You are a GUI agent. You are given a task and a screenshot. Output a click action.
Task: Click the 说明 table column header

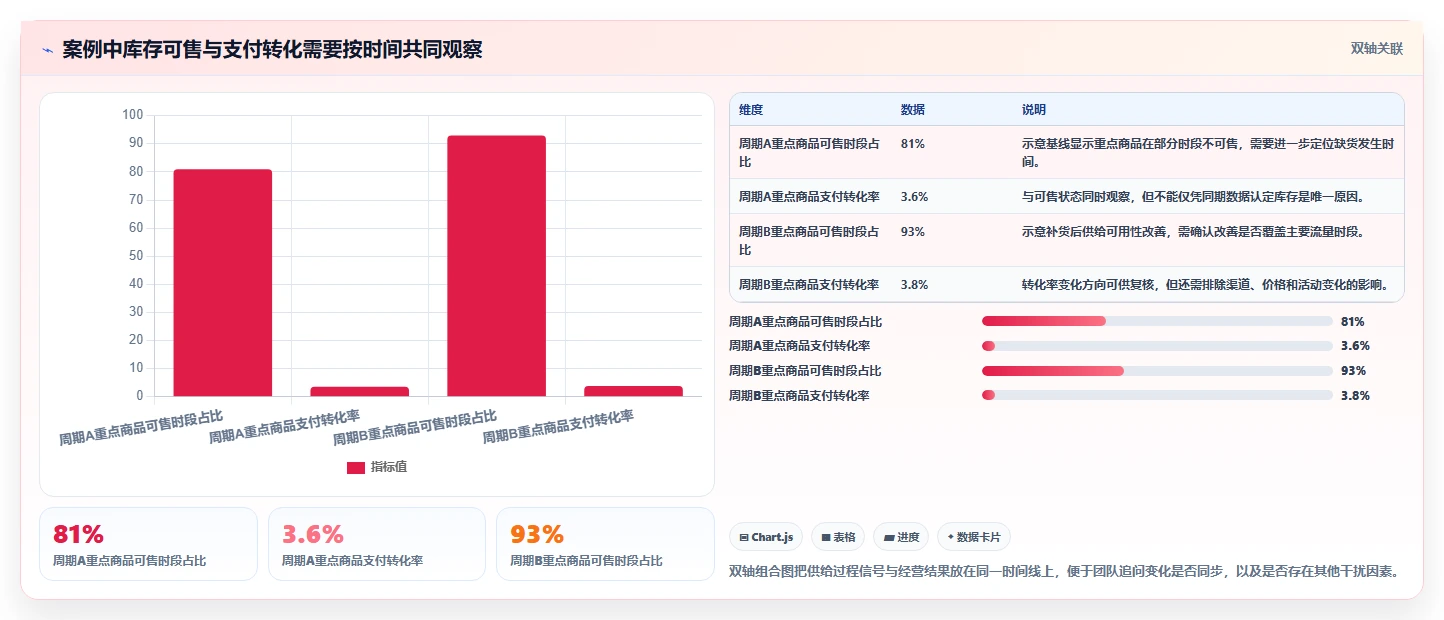[x=1034, y=109]
